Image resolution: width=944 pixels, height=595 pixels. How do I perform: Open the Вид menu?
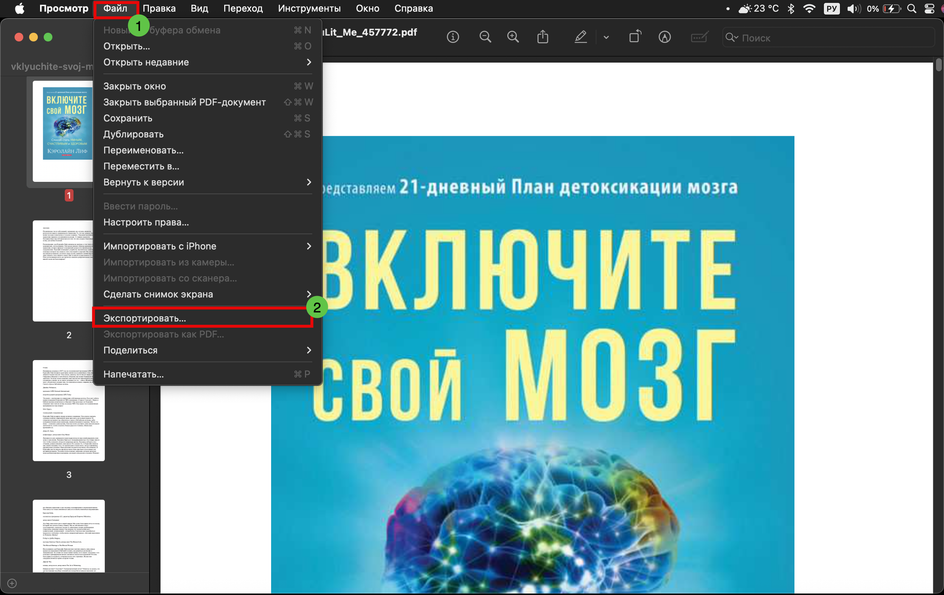pos(199,8)
